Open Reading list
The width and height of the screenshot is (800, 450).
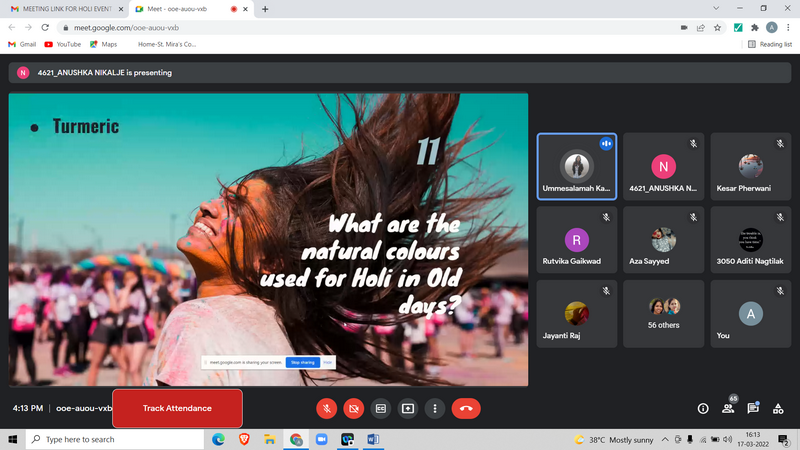click(x=770, y=44)
